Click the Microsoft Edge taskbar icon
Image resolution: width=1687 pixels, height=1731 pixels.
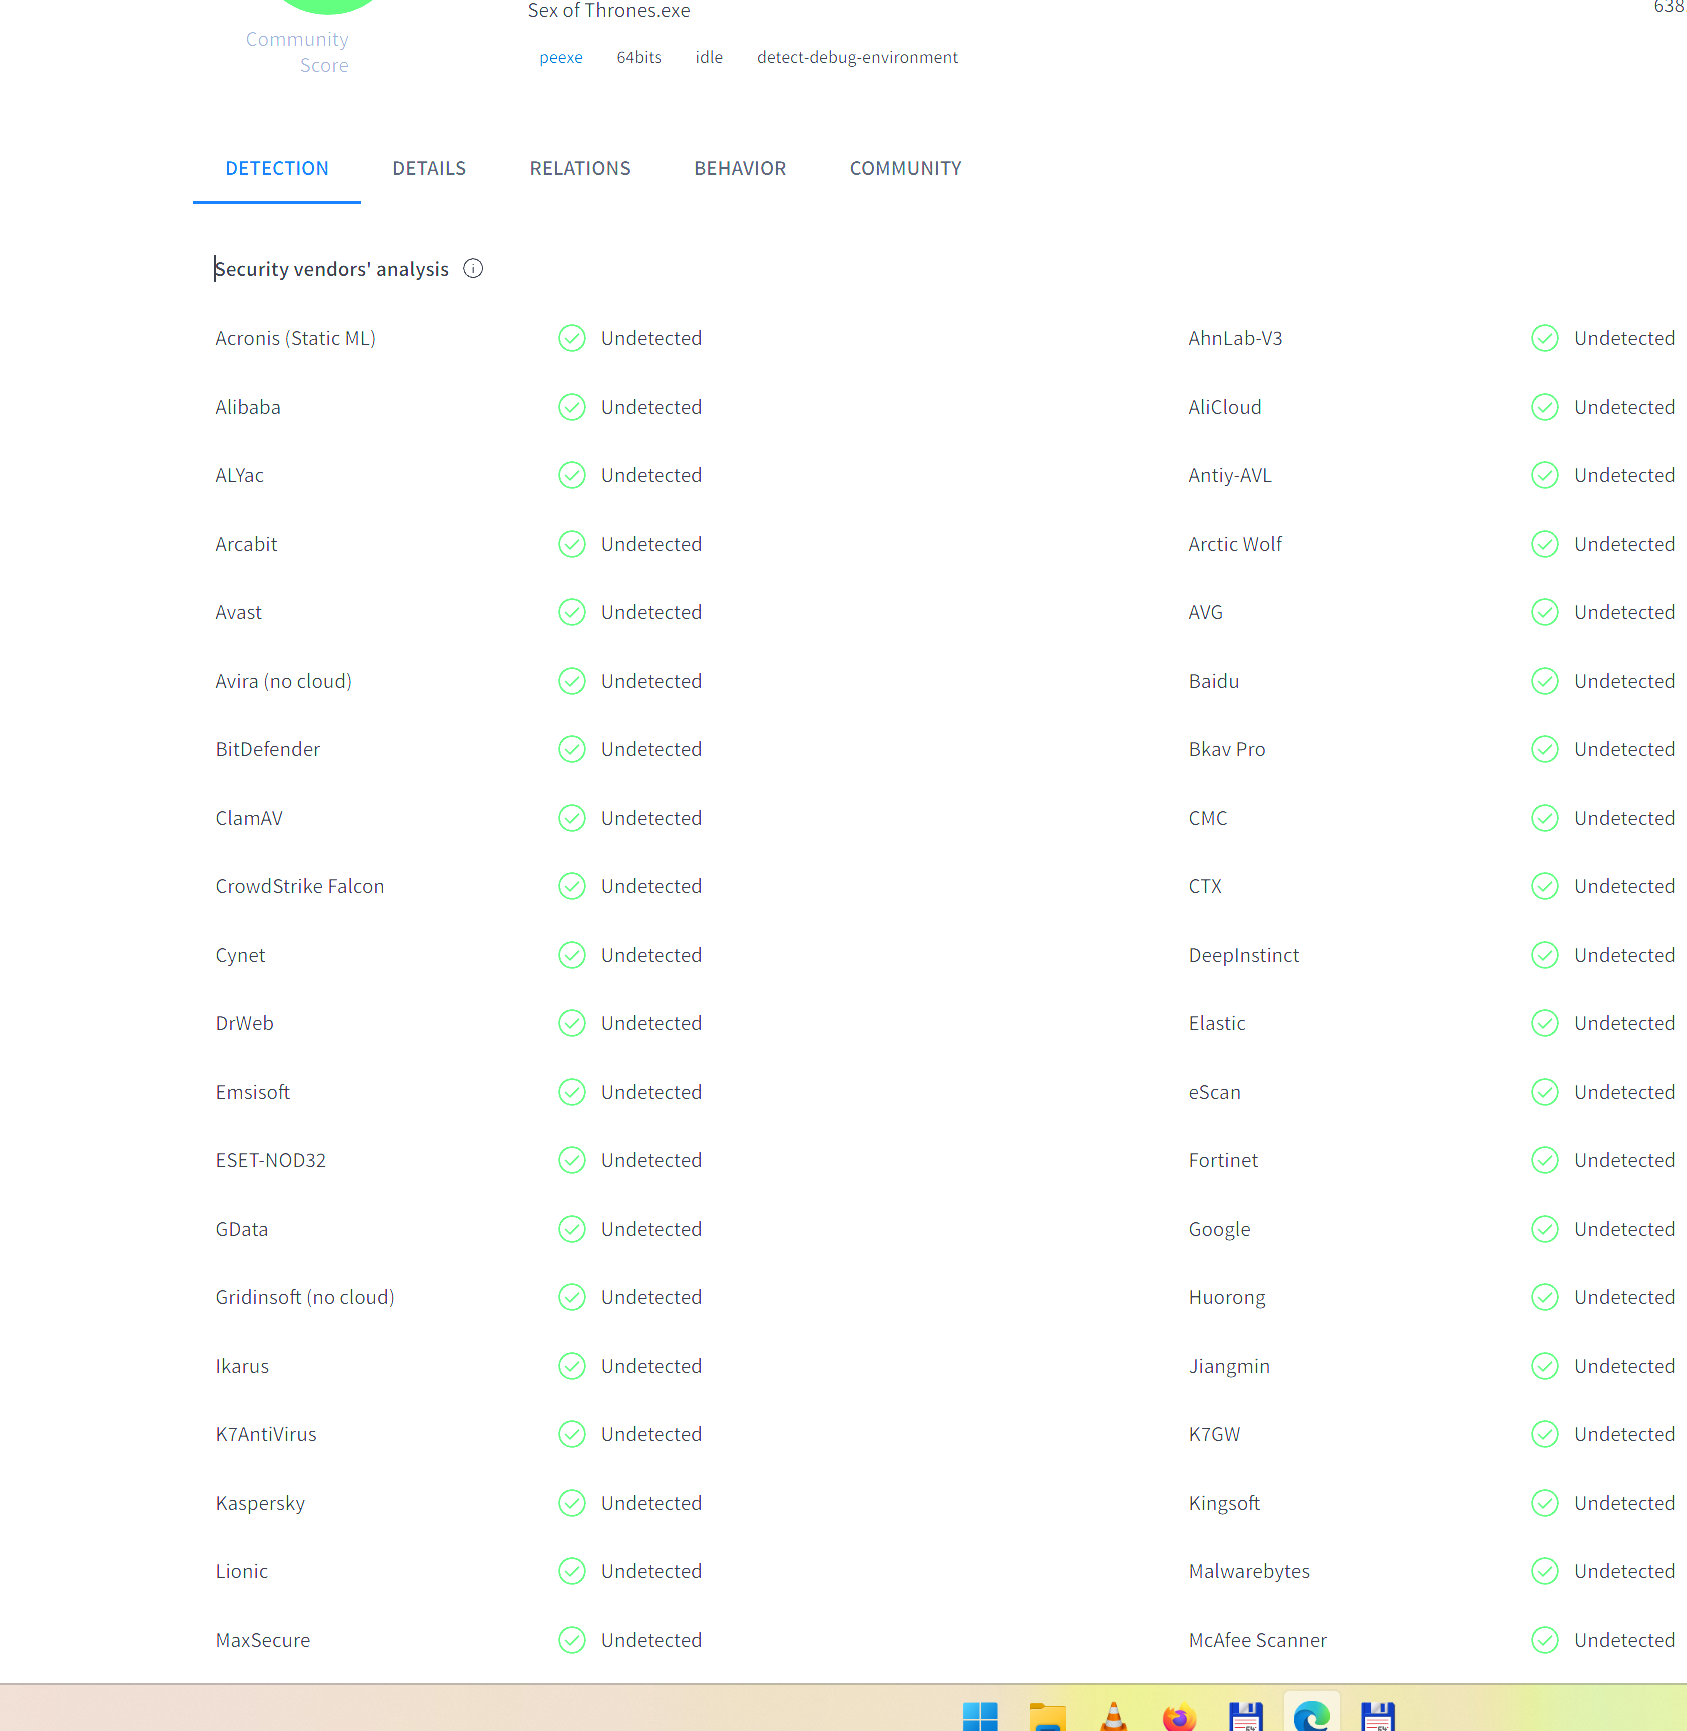1311,1715
